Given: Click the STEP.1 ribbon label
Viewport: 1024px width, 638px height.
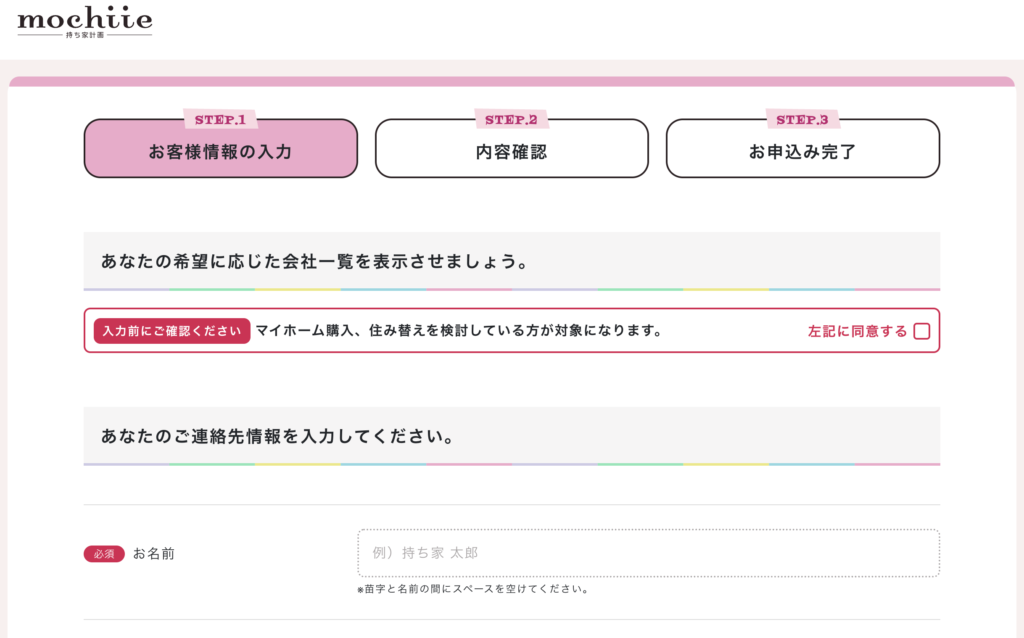Looking at the screenshot, I should click(x=220, y=120).
